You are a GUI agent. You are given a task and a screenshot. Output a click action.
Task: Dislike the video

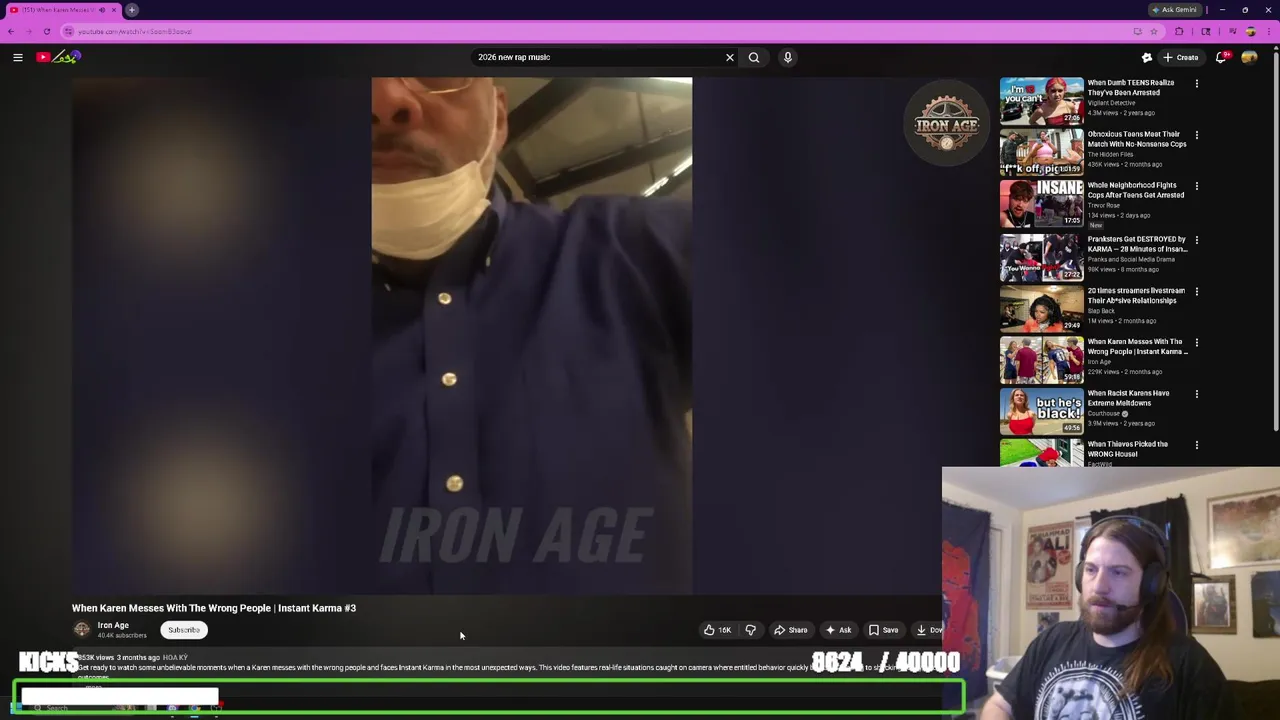pyautogui.click(x=750, y=630)
